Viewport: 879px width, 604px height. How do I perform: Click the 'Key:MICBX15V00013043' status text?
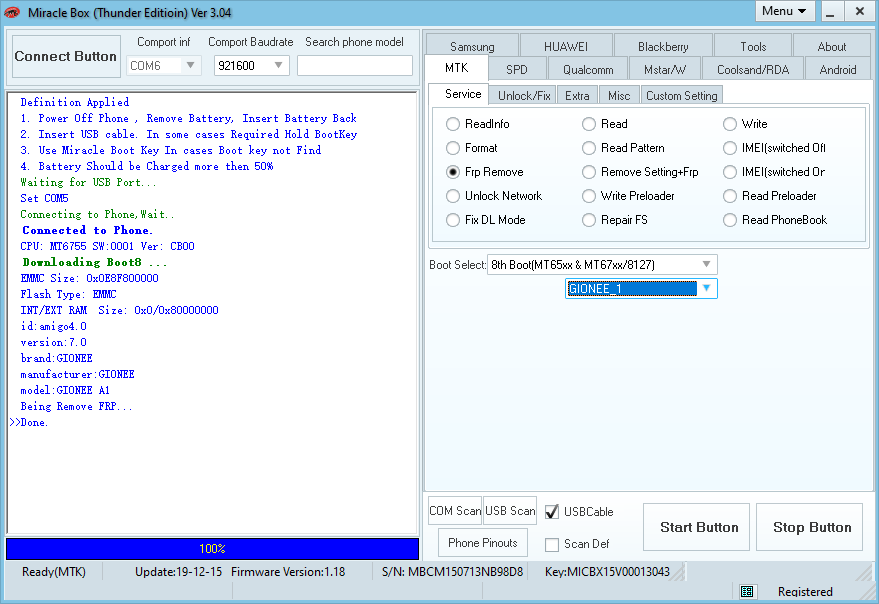point(607,572)
